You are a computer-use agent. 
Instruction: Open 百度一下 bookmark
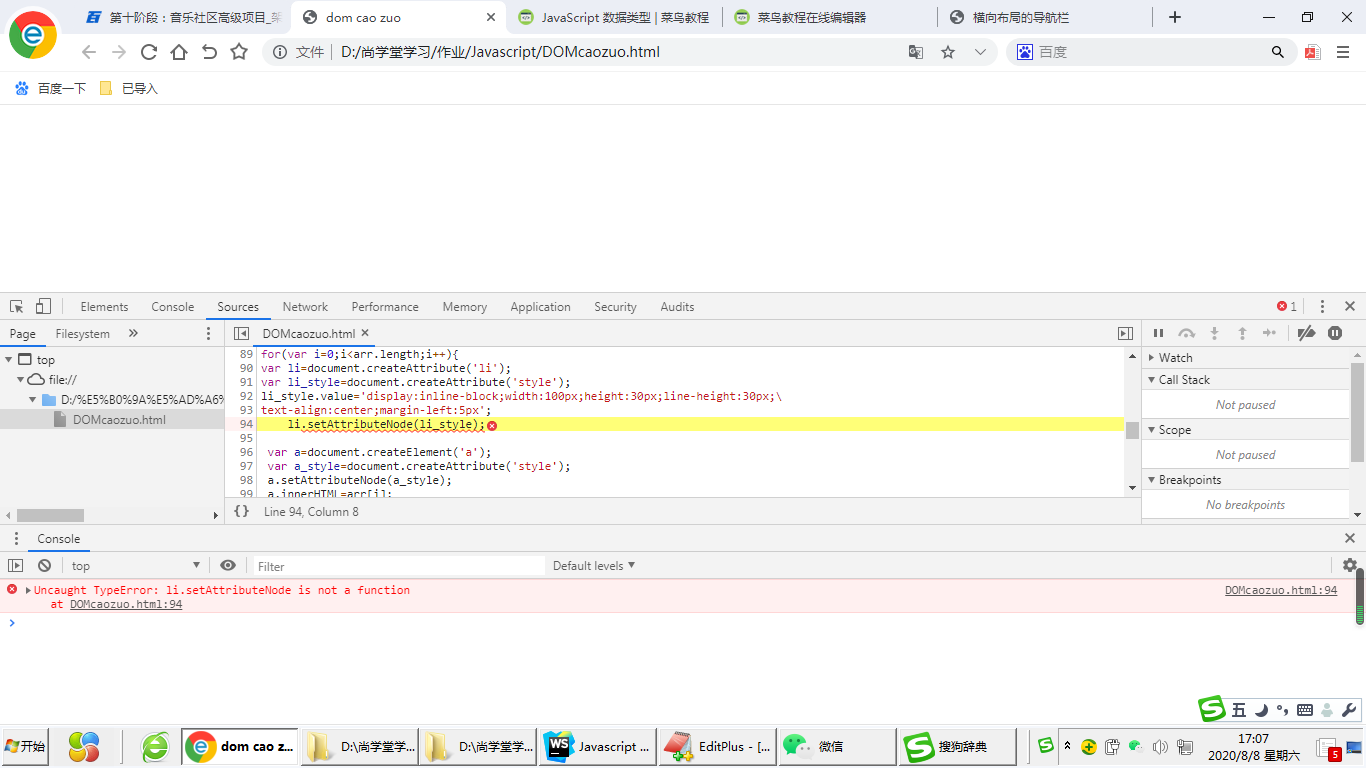[x=51, y=88]
